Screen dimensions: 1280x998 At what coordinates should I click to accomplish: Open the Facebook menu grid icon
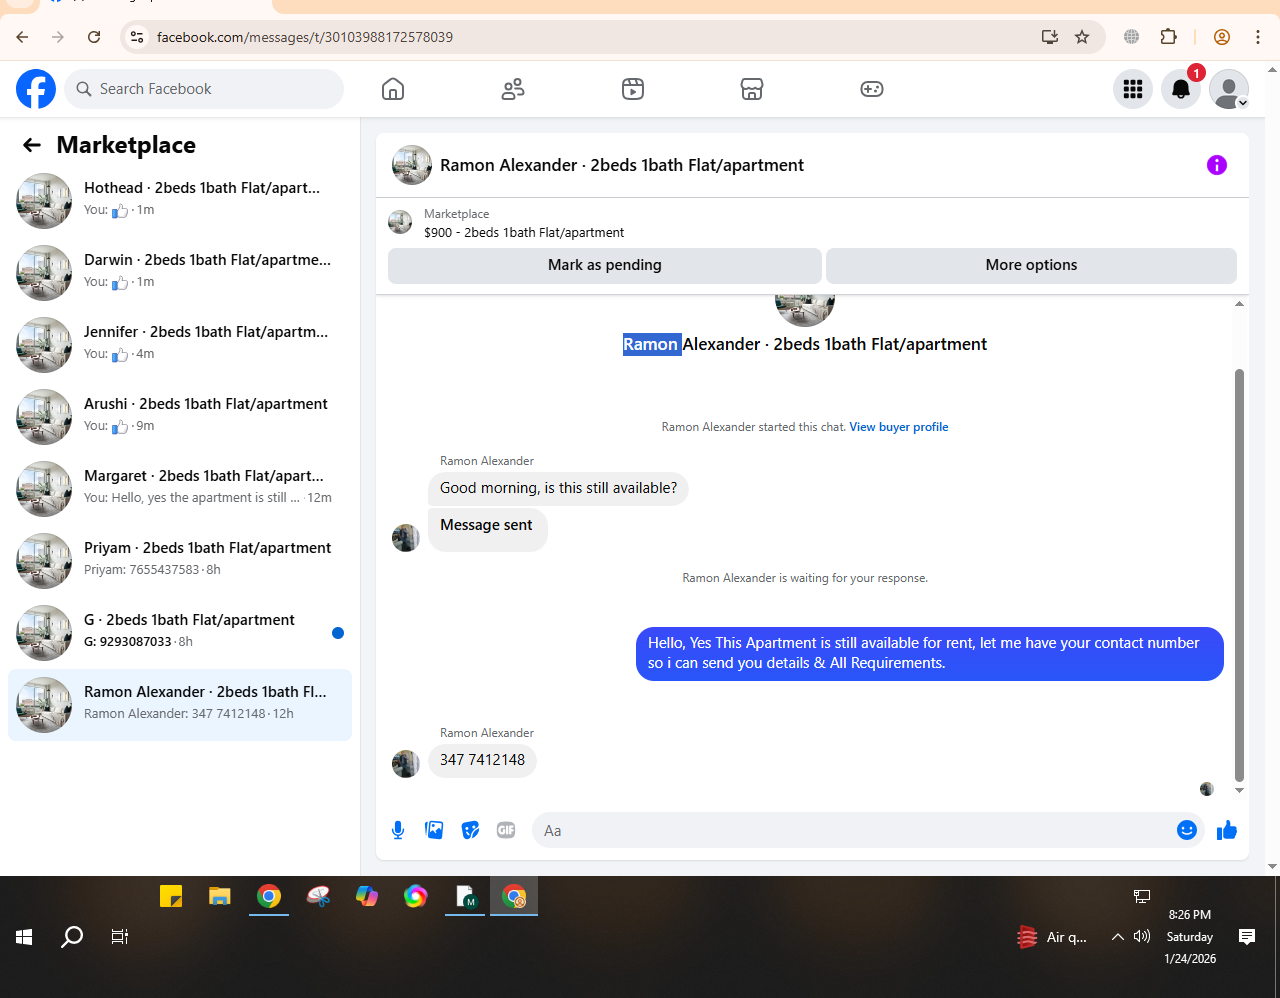point(1133,89)
